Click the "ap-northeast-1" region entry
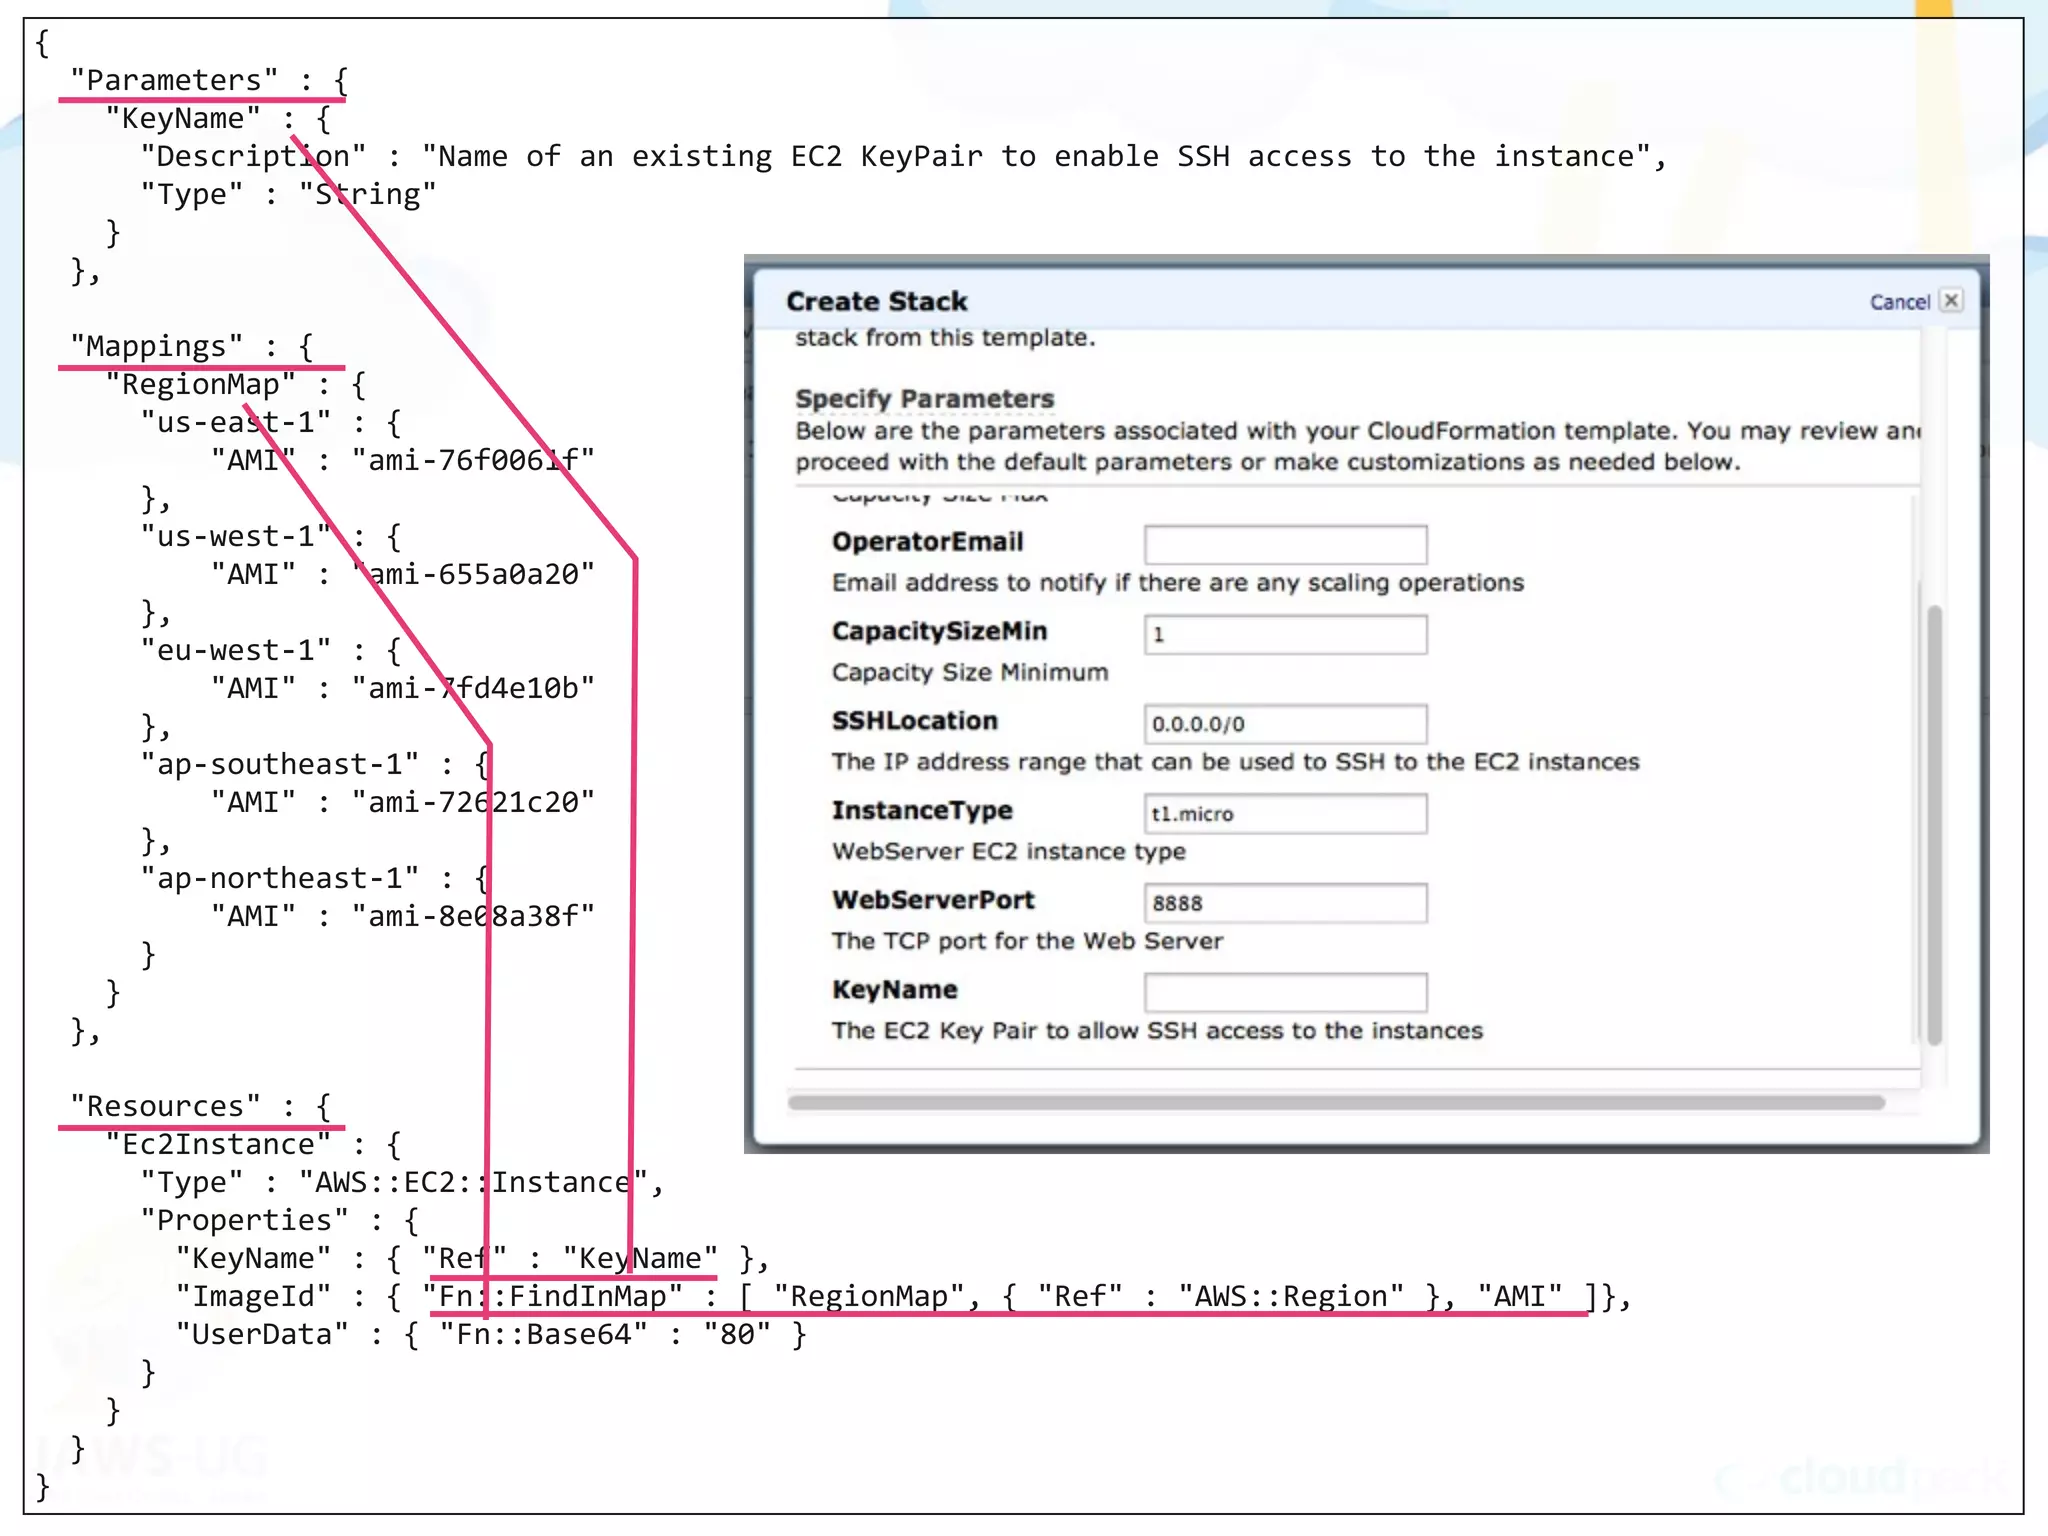 click(x=279, y=878)
